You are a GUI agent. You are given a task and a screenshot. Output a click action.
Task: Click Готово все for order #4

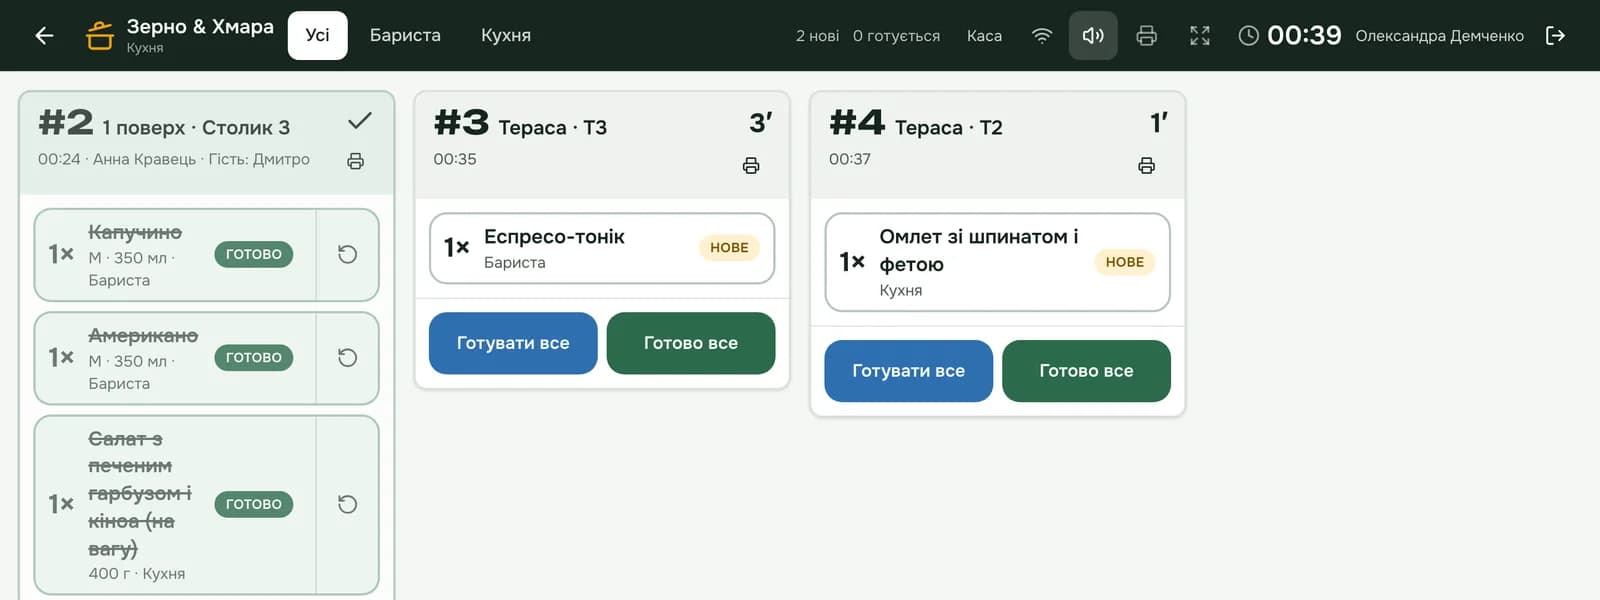[x=1086, y=371]
